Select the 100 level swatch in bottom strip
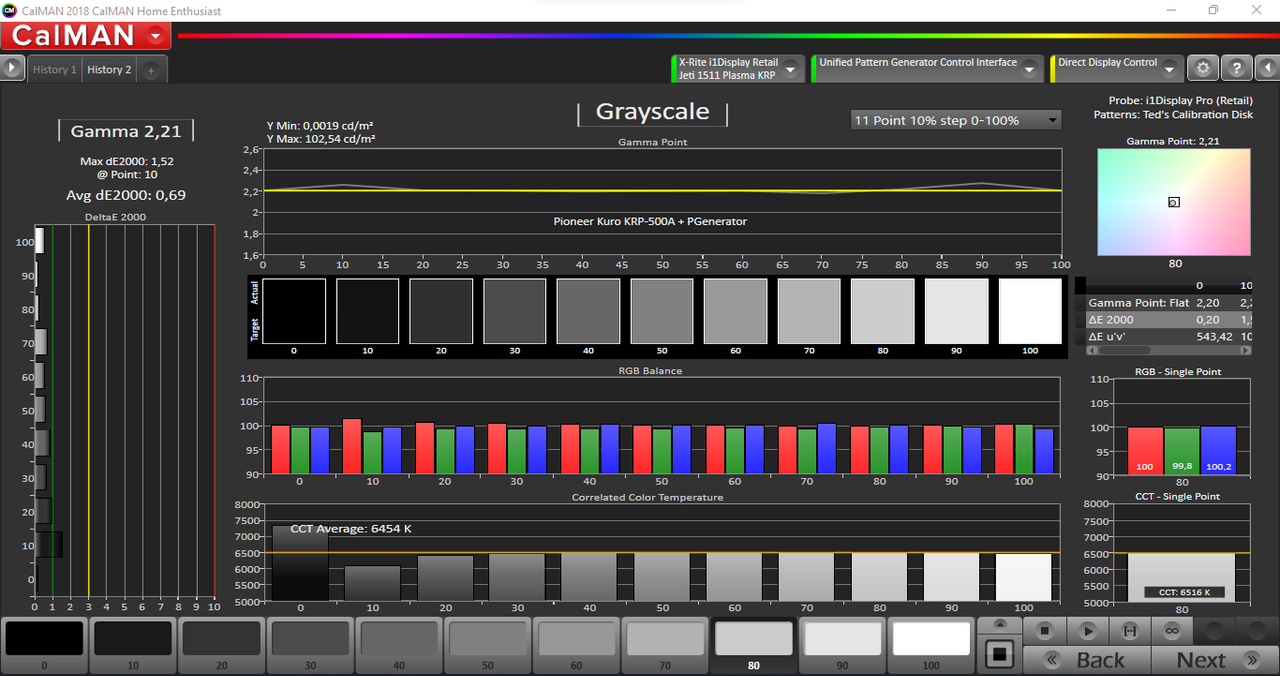The height and width of the screenshot is (676, 1280). pos(931,646)
